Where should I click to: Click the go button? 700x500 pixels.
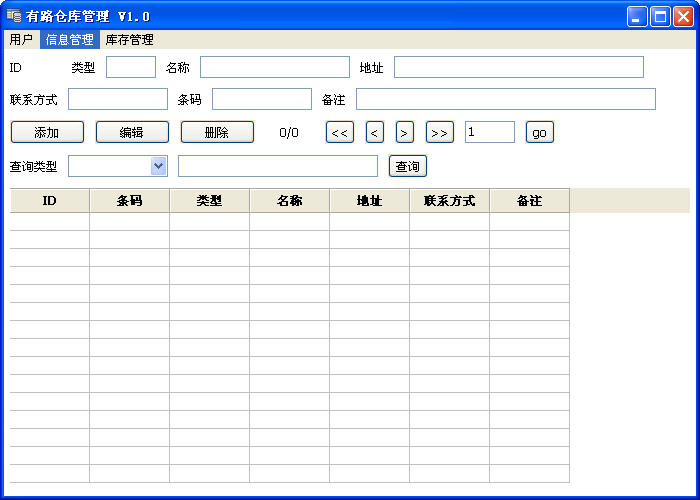click(x=540, y=132)
